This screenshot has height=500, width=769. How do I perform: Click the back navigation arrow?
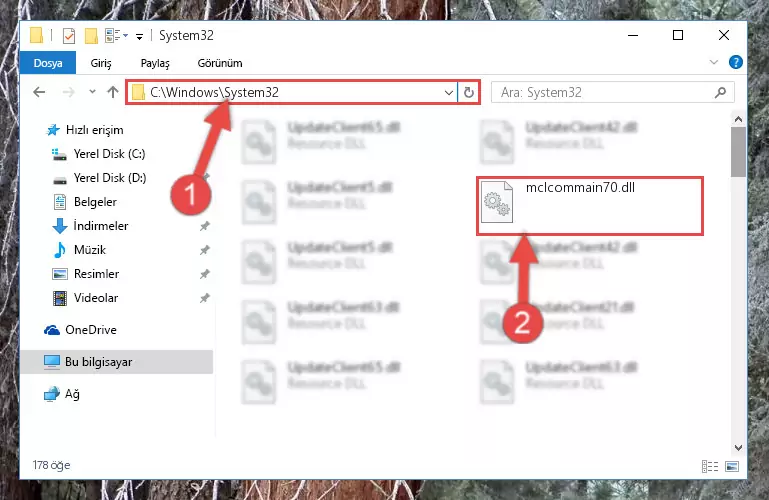(x=39, y=92)
